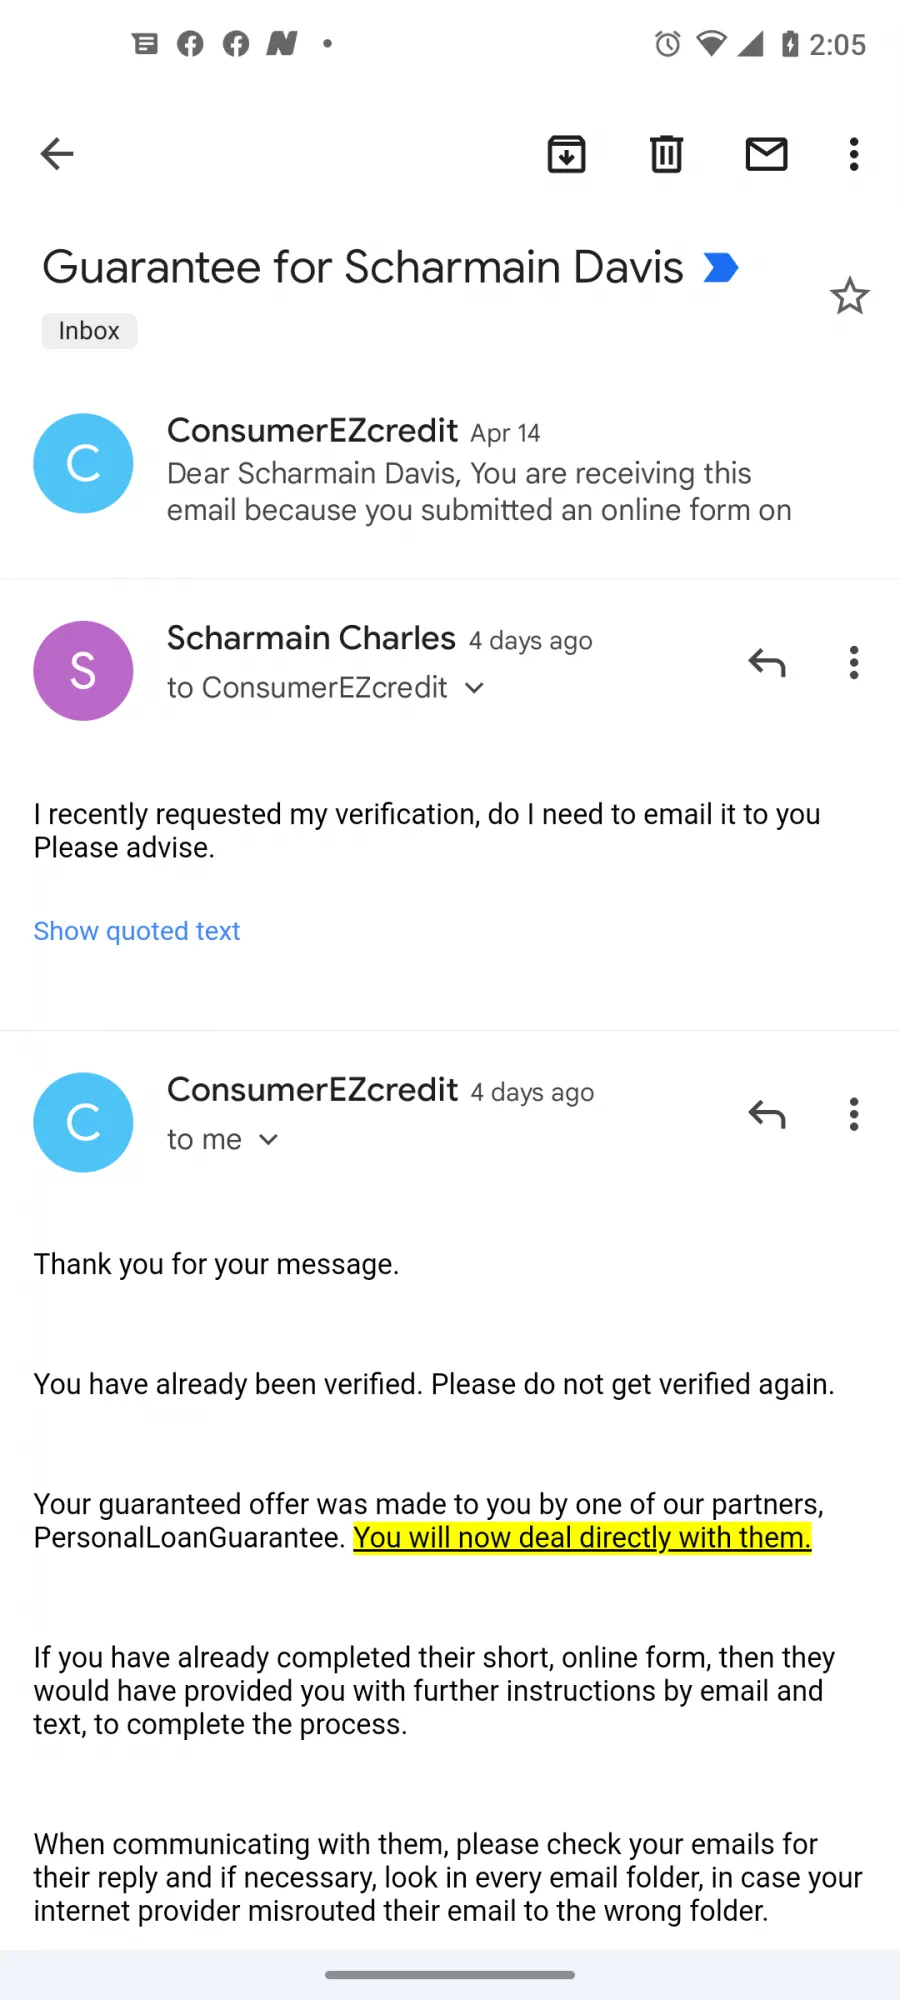The width and height of the screenshot is (900, 2000).
Task: Open the 'You will now deal directly with them' link
Action: click(582, 1537)
